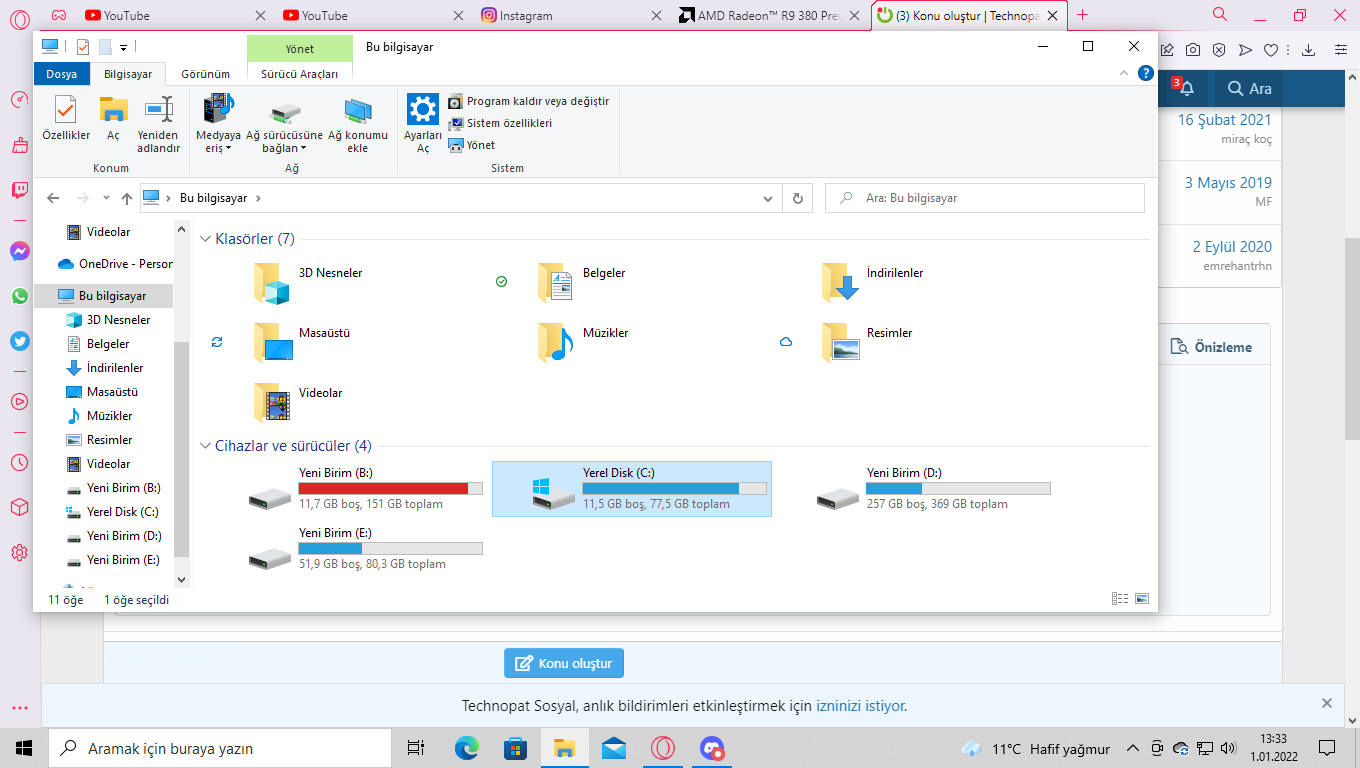The width and height of the screenshot is (1360, 768).
Task: Open WhatsApp in the Opera sidebar
Action: tap(20, 296)
